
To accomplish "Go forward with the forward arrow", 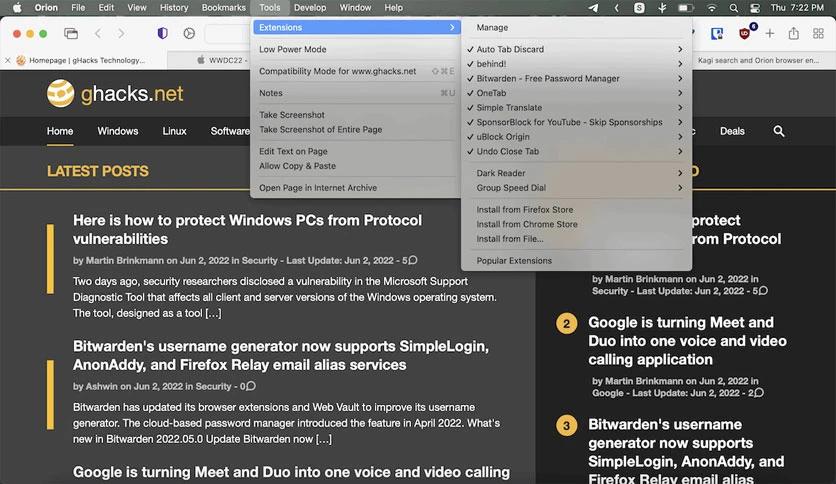I will click(121, 34).
